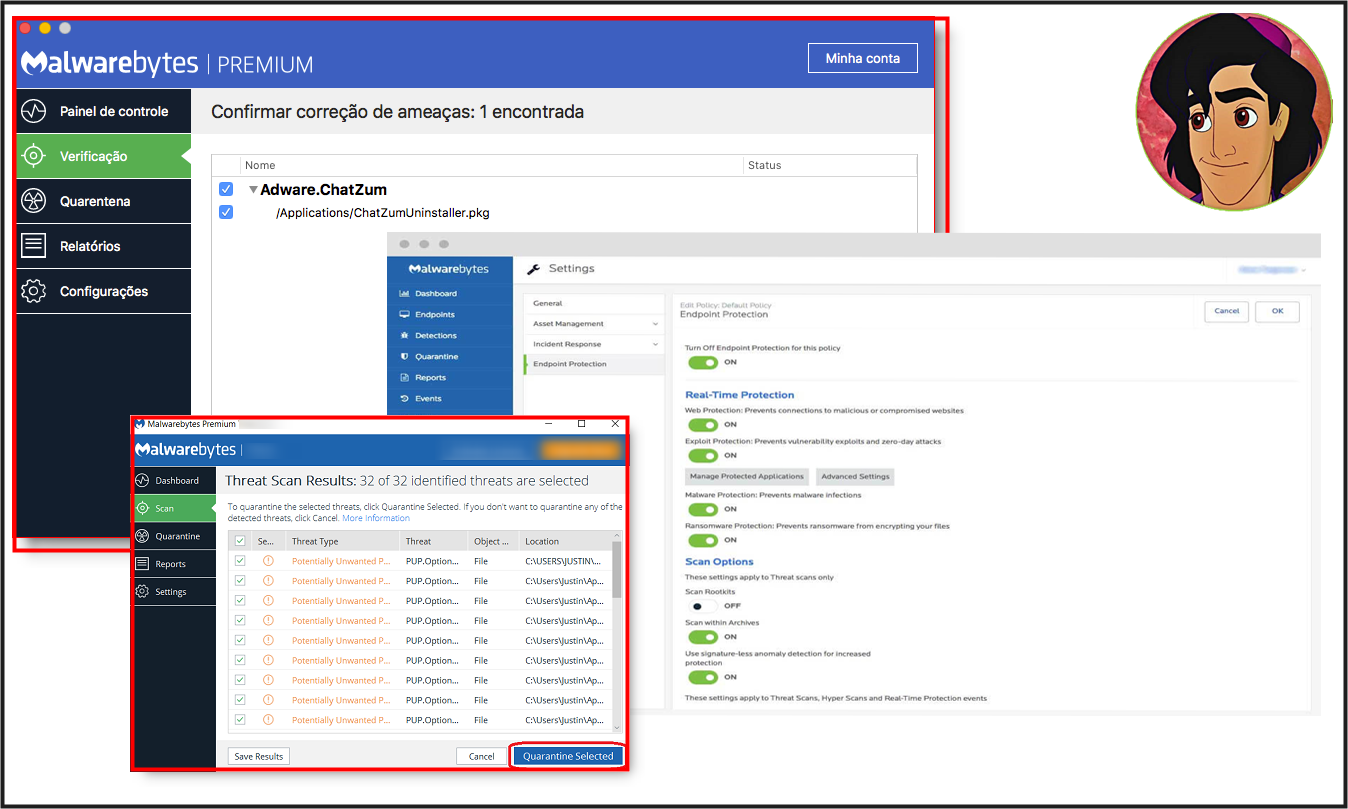This screenshot has height=809, width=1348.
Task: Click the wrench icon beside Settings title
Action: point(533,268)
